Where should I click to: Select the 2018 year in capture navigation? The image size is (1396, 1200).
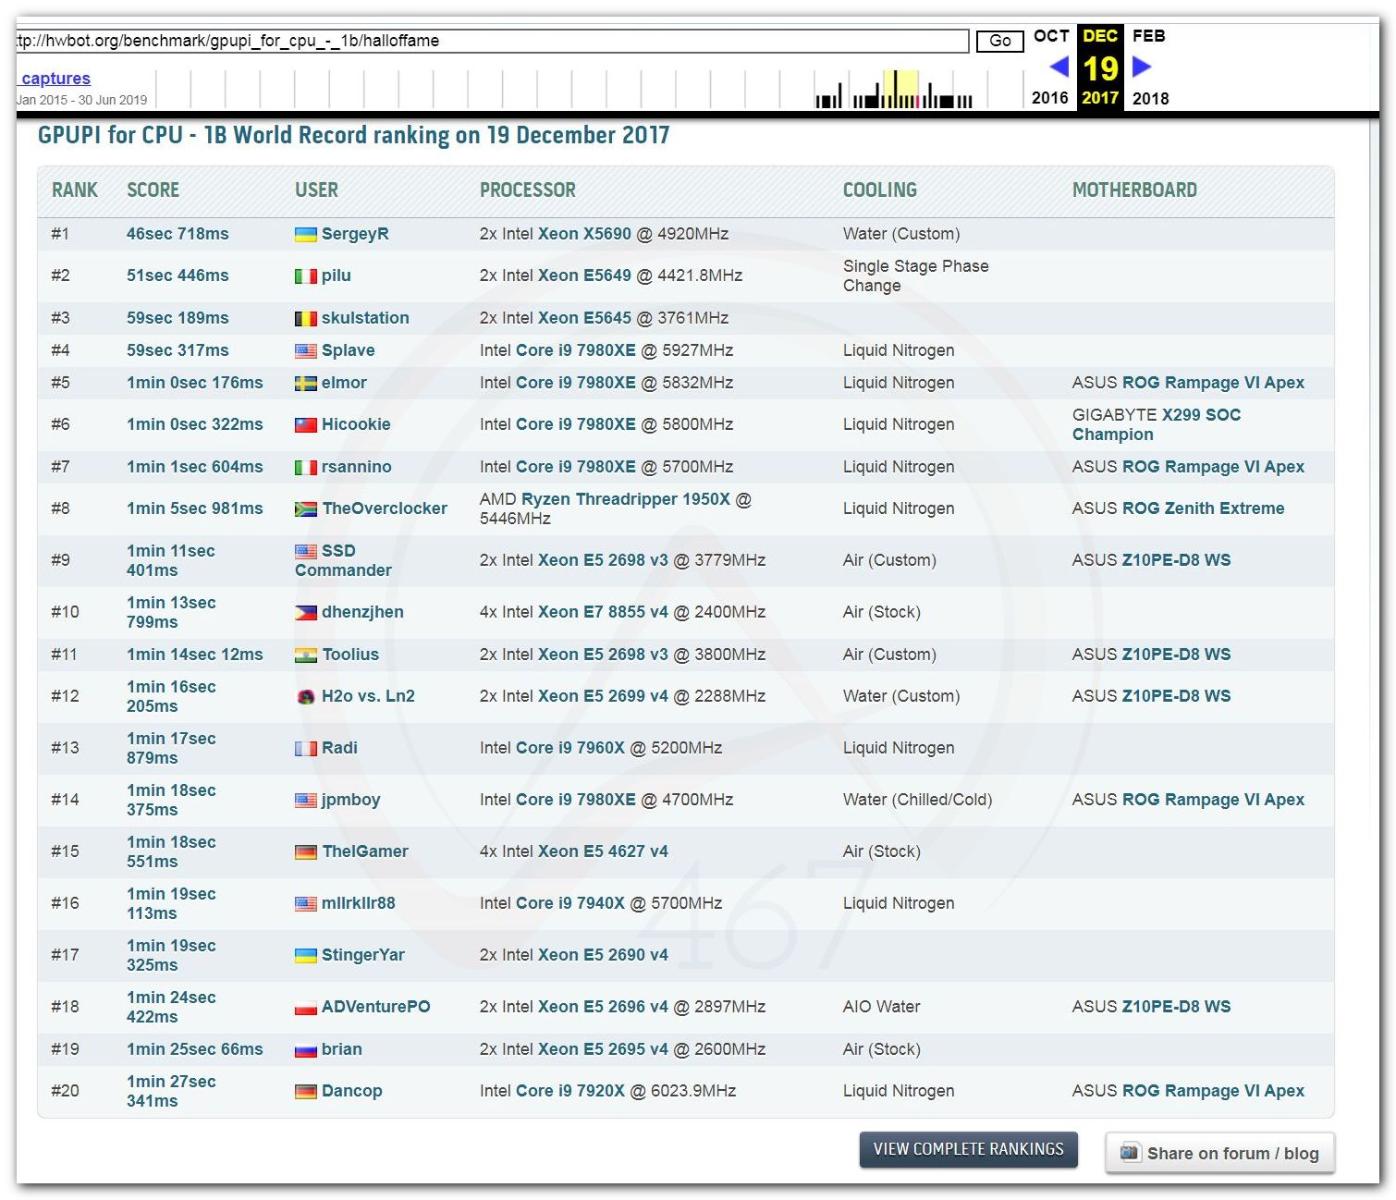tap(1150, 98)
